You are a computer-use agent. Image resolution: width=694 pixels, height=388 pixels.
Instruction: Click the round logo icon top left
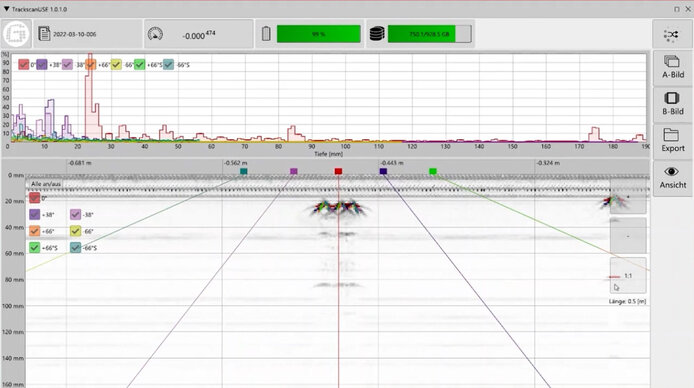(x=16, y=34)
